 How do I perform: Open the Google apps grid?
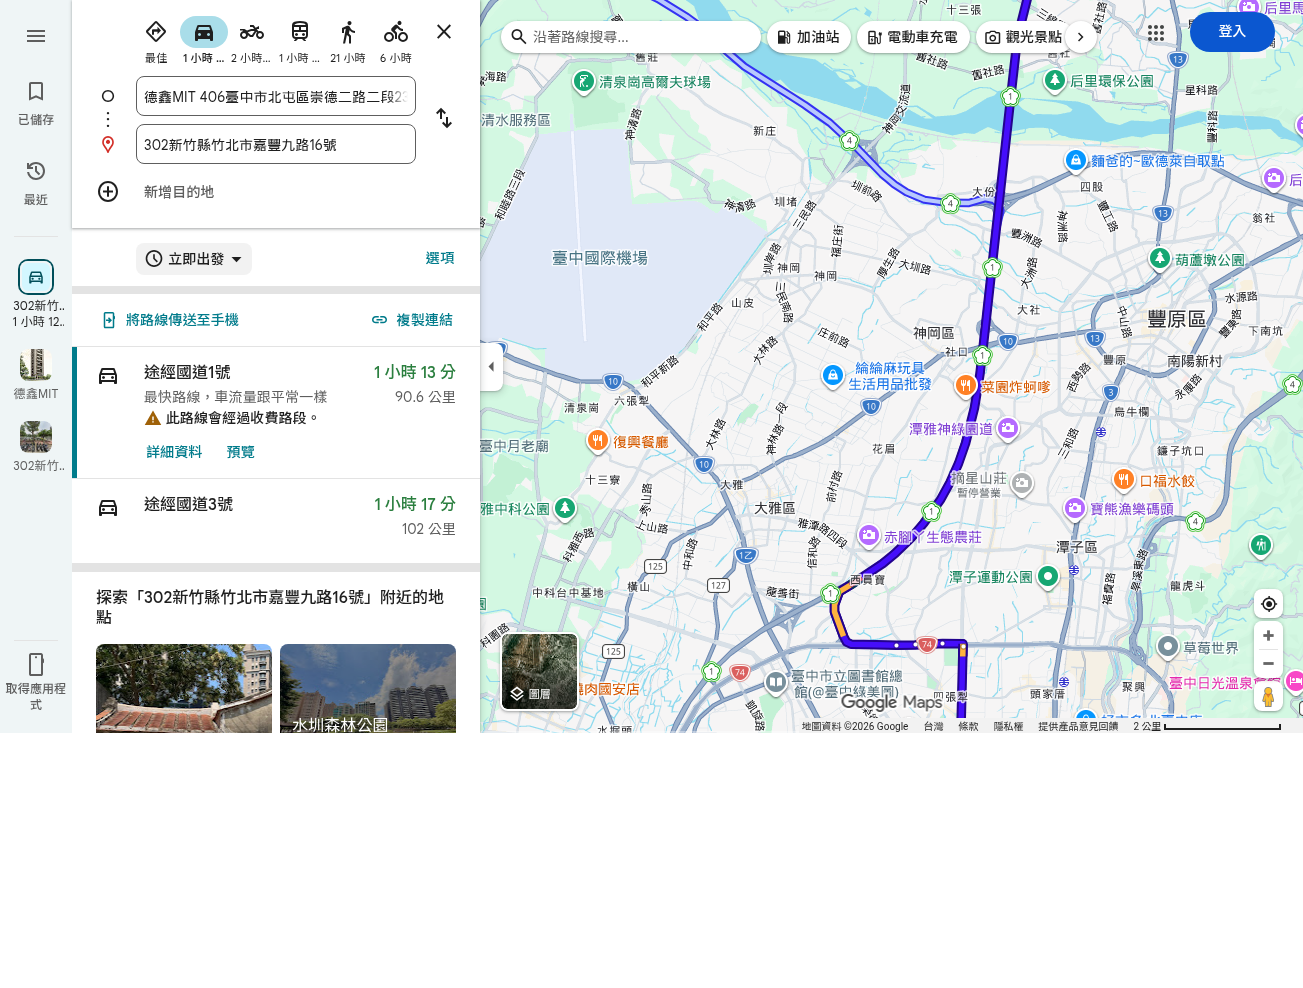coord(1156,33)
